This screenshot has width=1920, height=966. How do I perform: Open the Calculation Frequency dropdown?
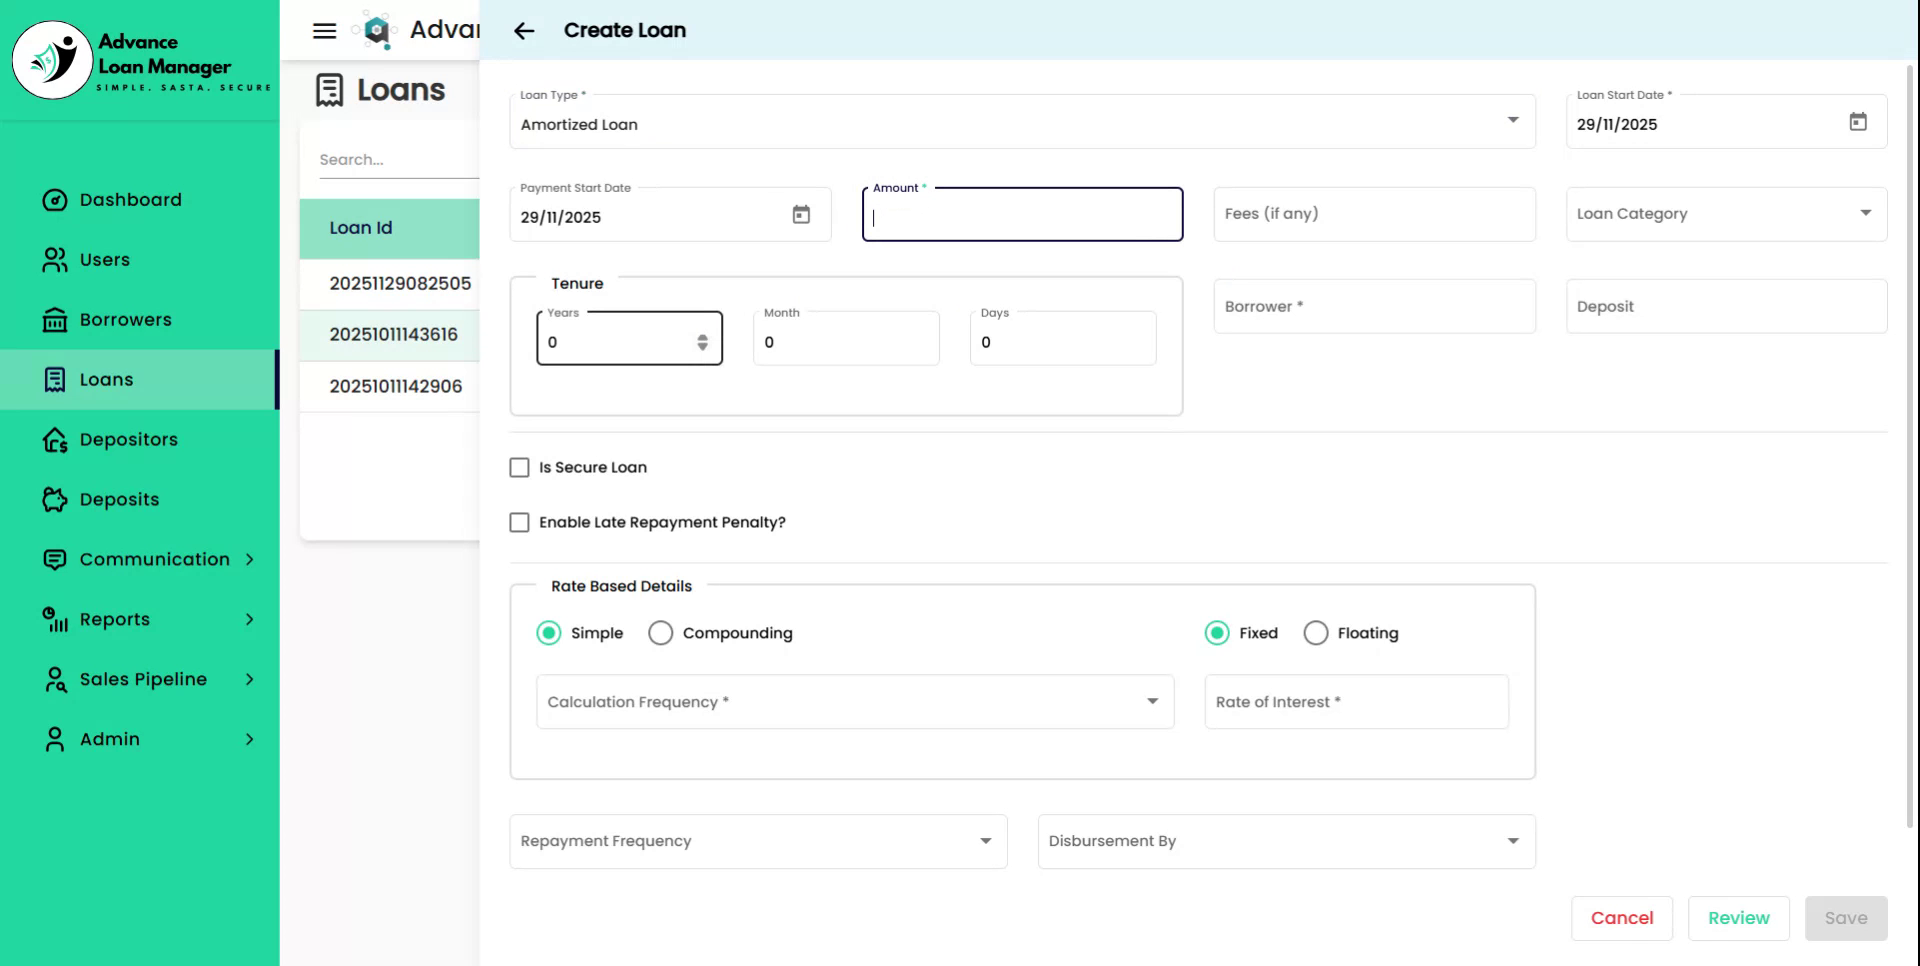click(854, 702)
